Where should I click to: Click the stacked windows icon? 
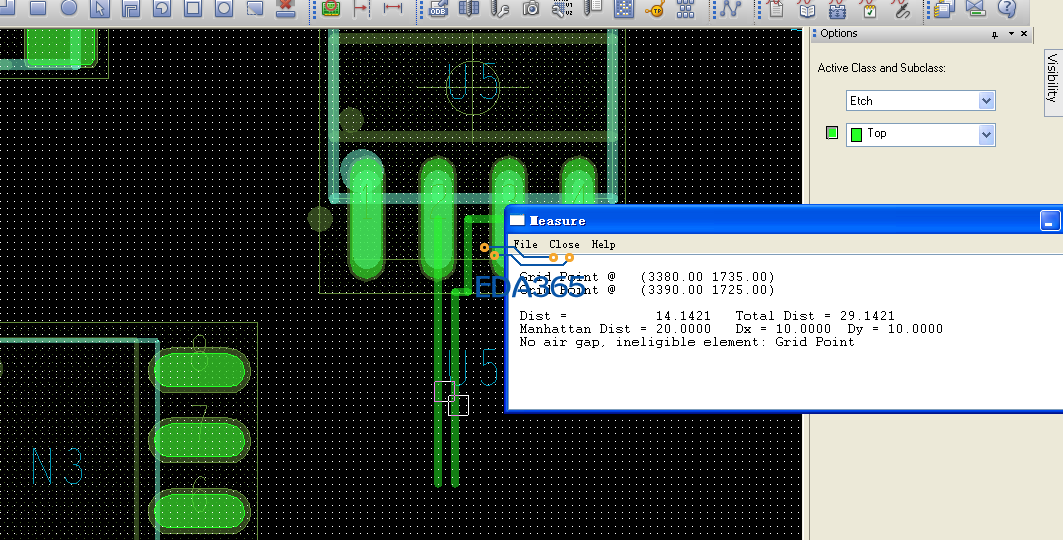(944, 8)
